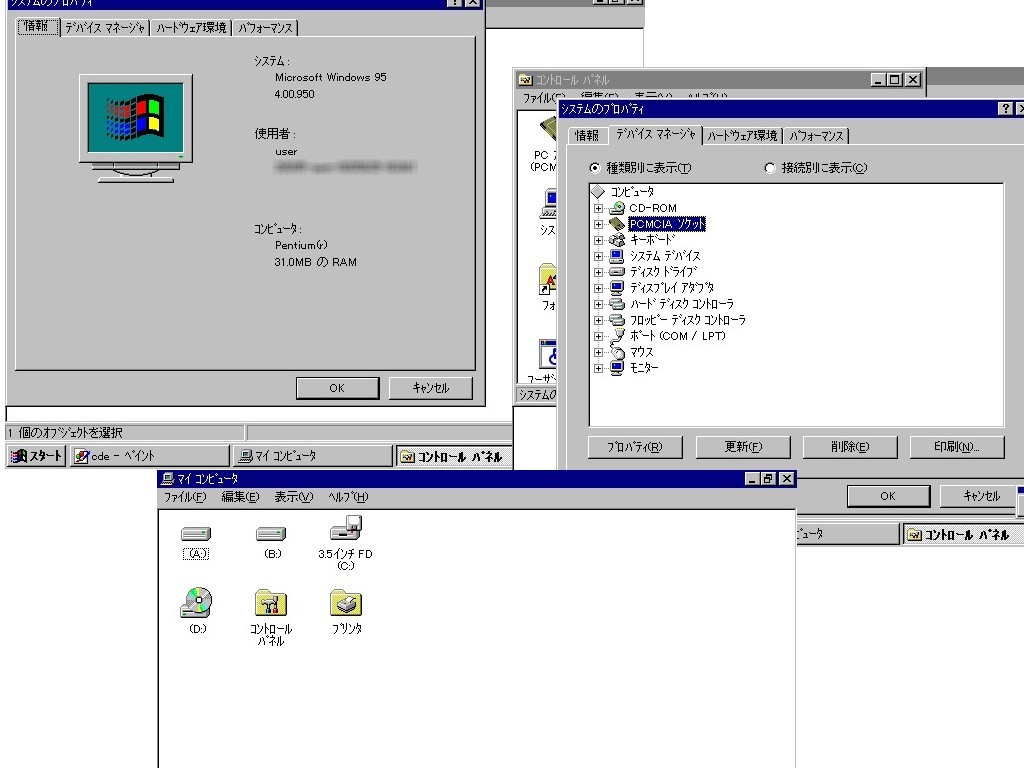Click キャンセル in the left system dialog
This screenshot has width=1024, height=768.
[x=430, y=388]
